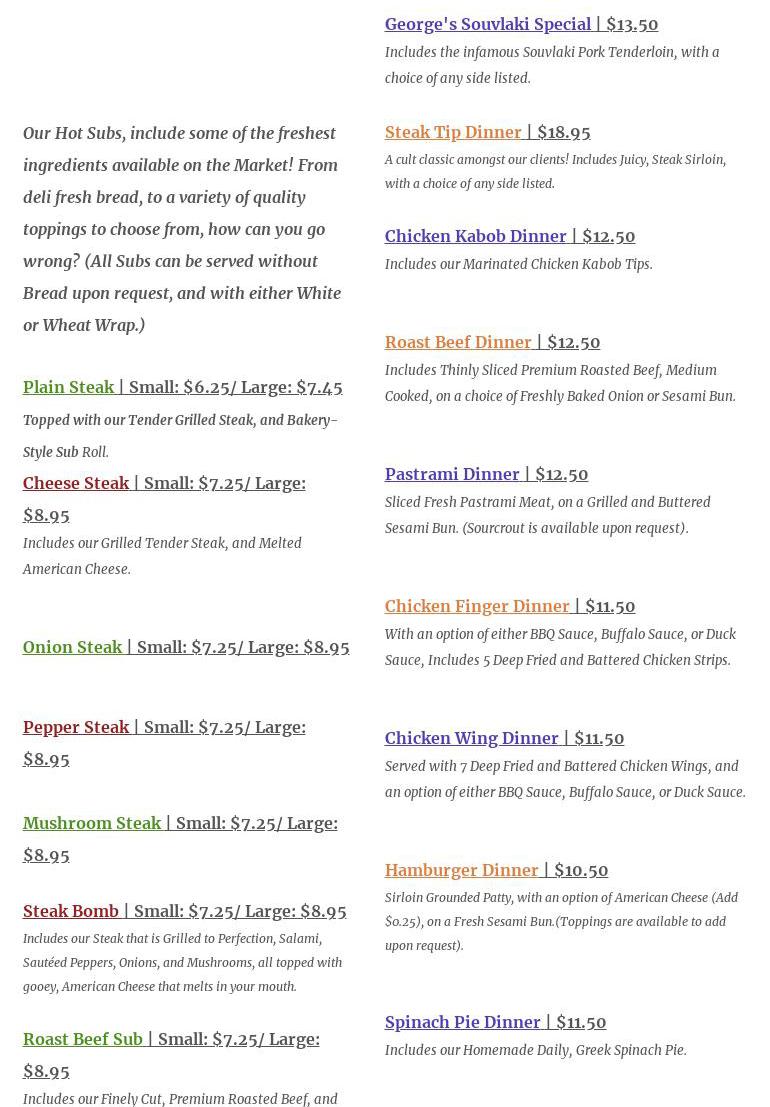Open the Onion Steak sub link
The width and height of the screenshot is (770, 1107).
coord(73,647)
